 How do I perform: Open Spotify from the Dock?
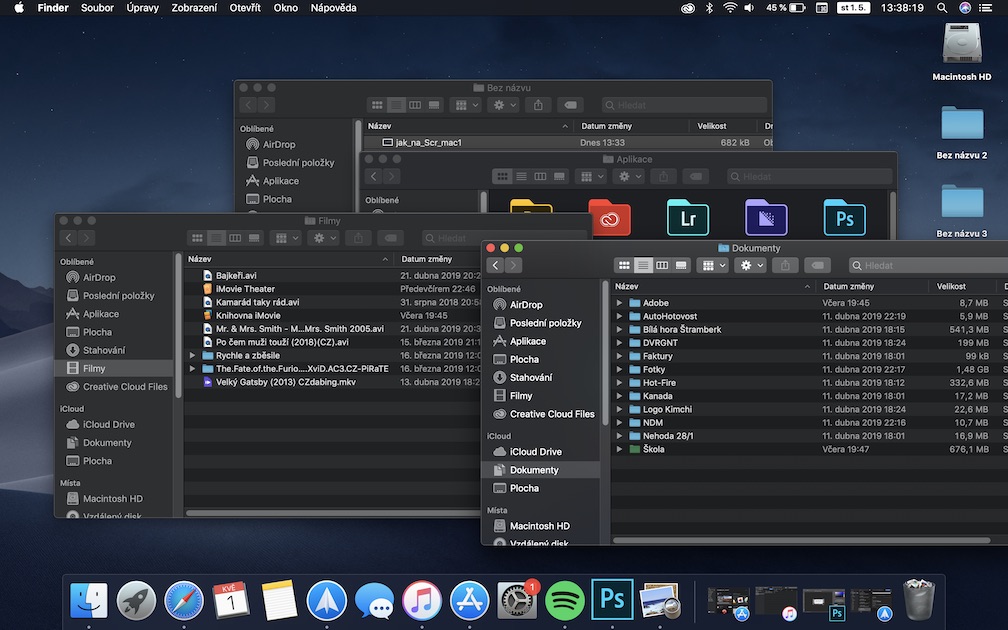pos(565,600)
